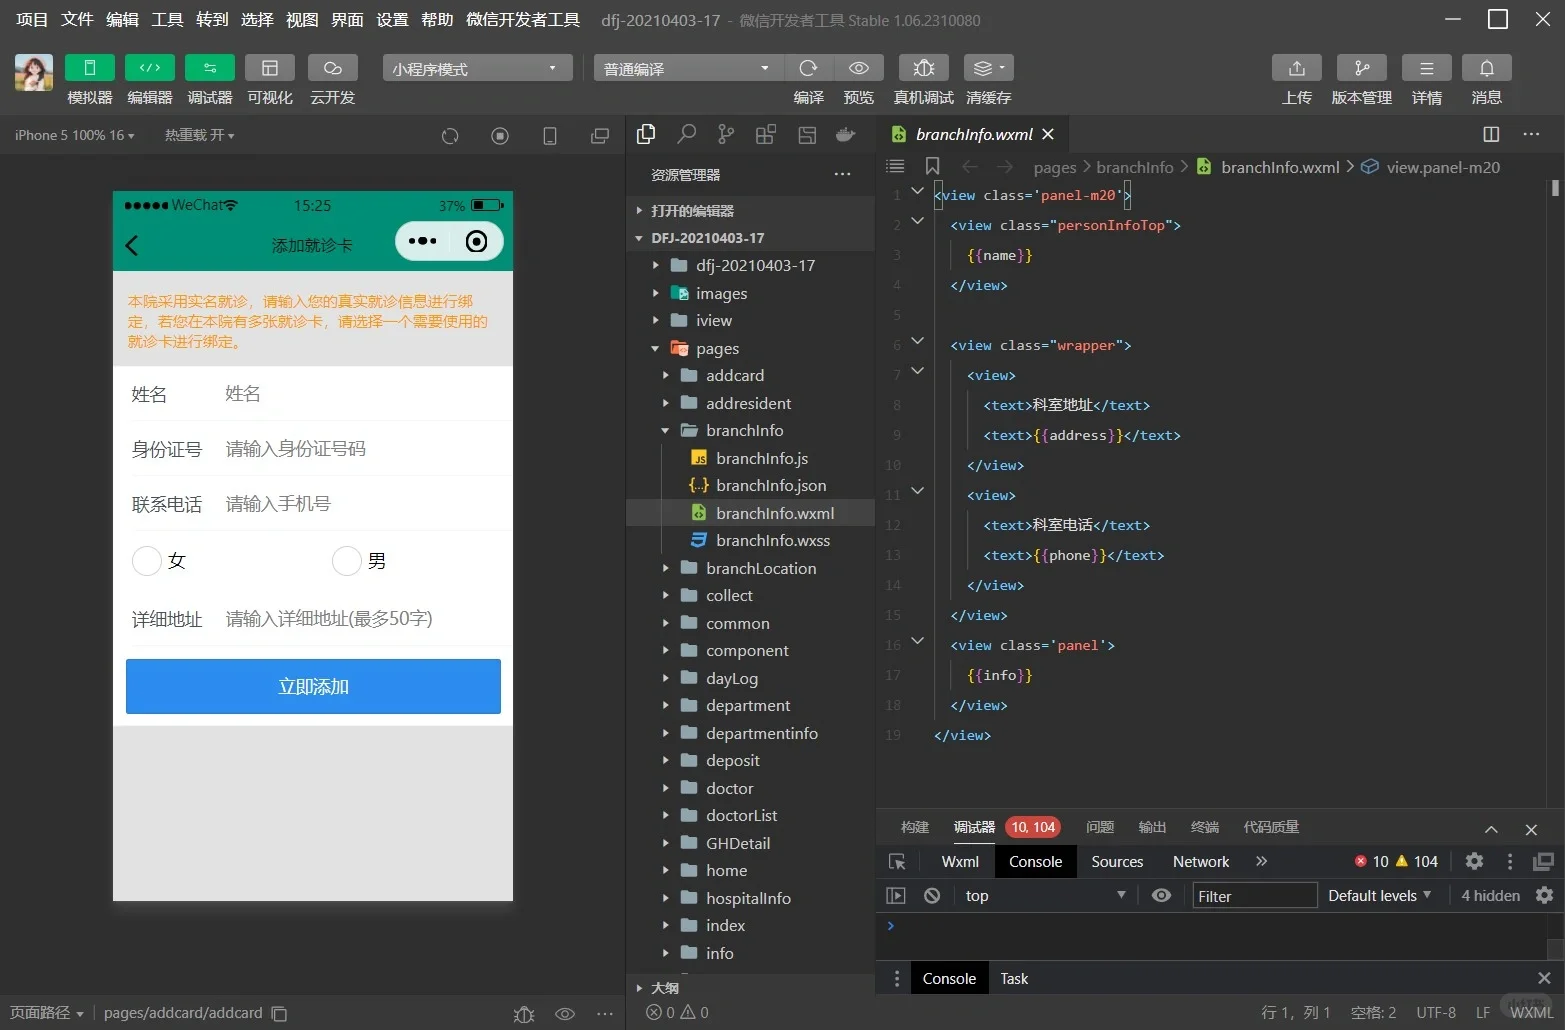Click the simulator stop icon
Viewport: 1565px width, 1030px height.
click(x=500, y=136)
